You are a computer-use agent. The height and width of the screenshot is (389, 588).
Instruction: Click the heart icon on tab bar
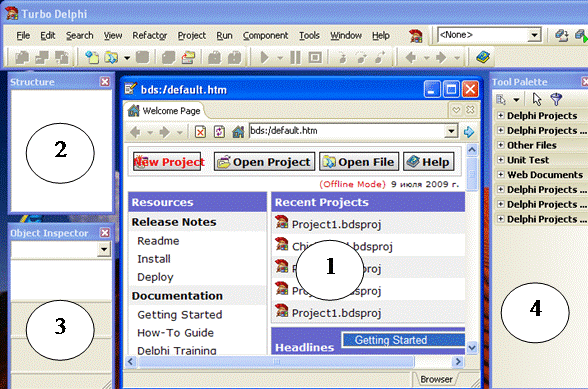[x=456, y=110]
